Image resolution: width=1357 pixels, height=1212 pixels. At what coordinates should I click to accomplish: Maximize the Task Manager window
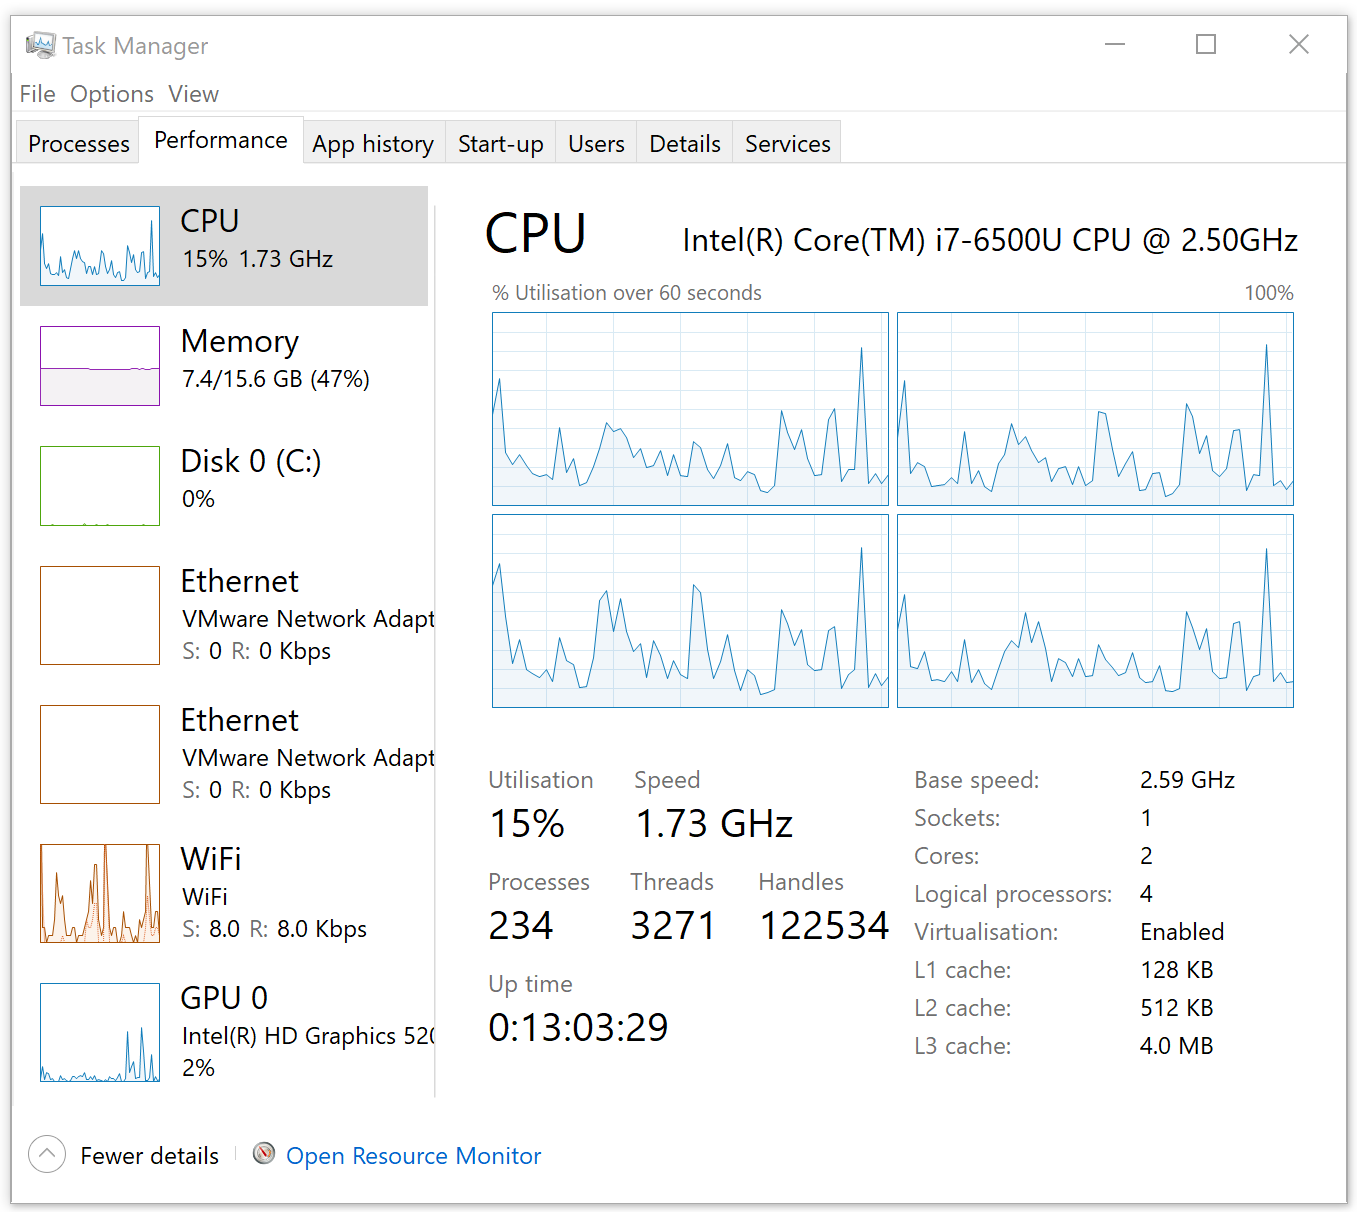coord(1206,44)
